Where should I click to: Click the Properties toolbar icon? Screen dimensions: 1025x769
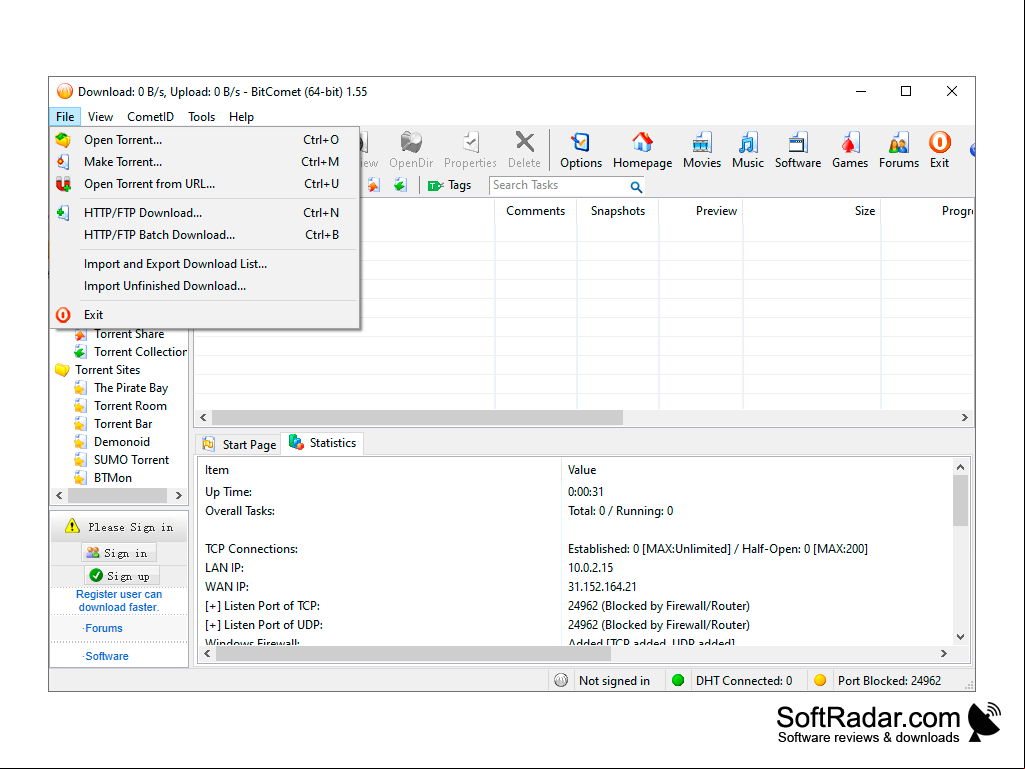(x=470, y=150)
